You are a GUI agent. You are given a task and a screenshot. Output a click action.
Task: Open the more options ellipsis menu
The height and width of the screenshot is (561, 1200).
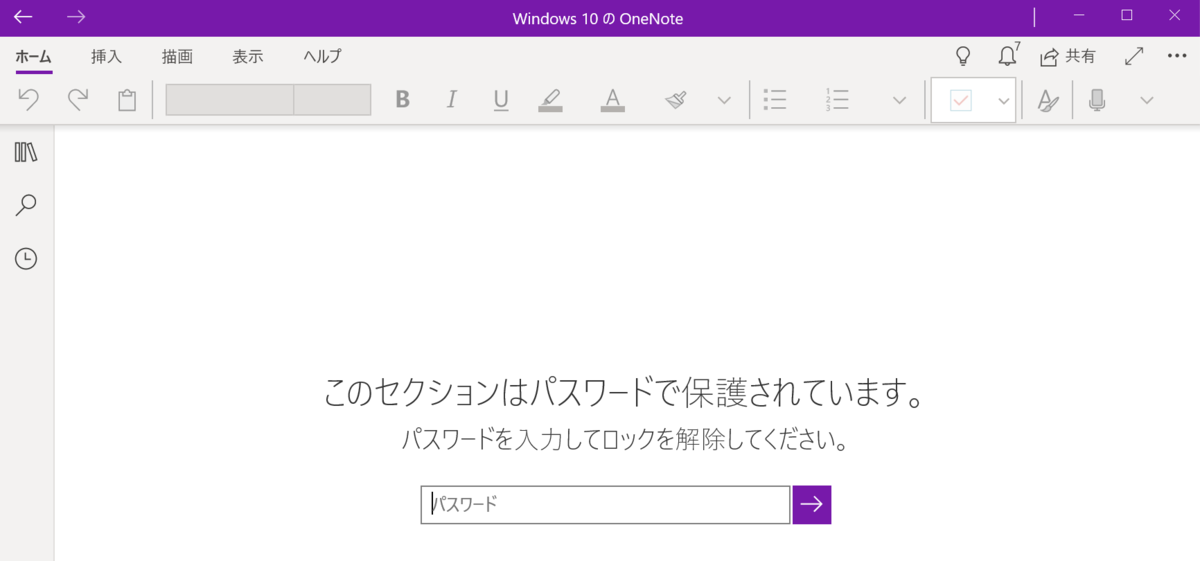point(1177,57)
